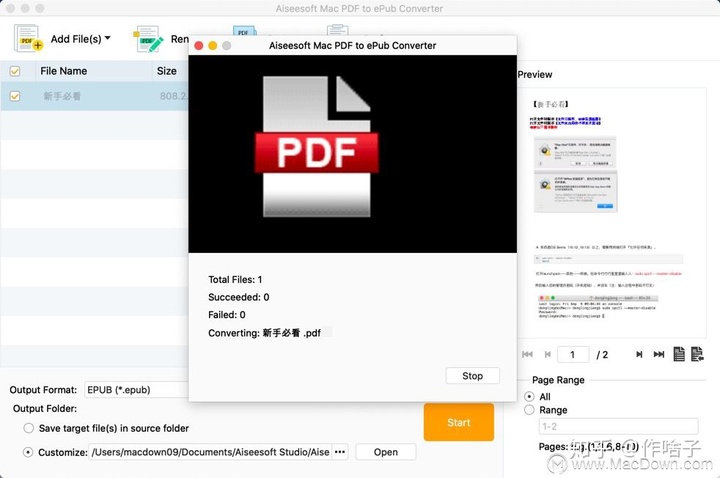Select the Customize output folder radio
The image size is (720, 478).
click(28, 452)
